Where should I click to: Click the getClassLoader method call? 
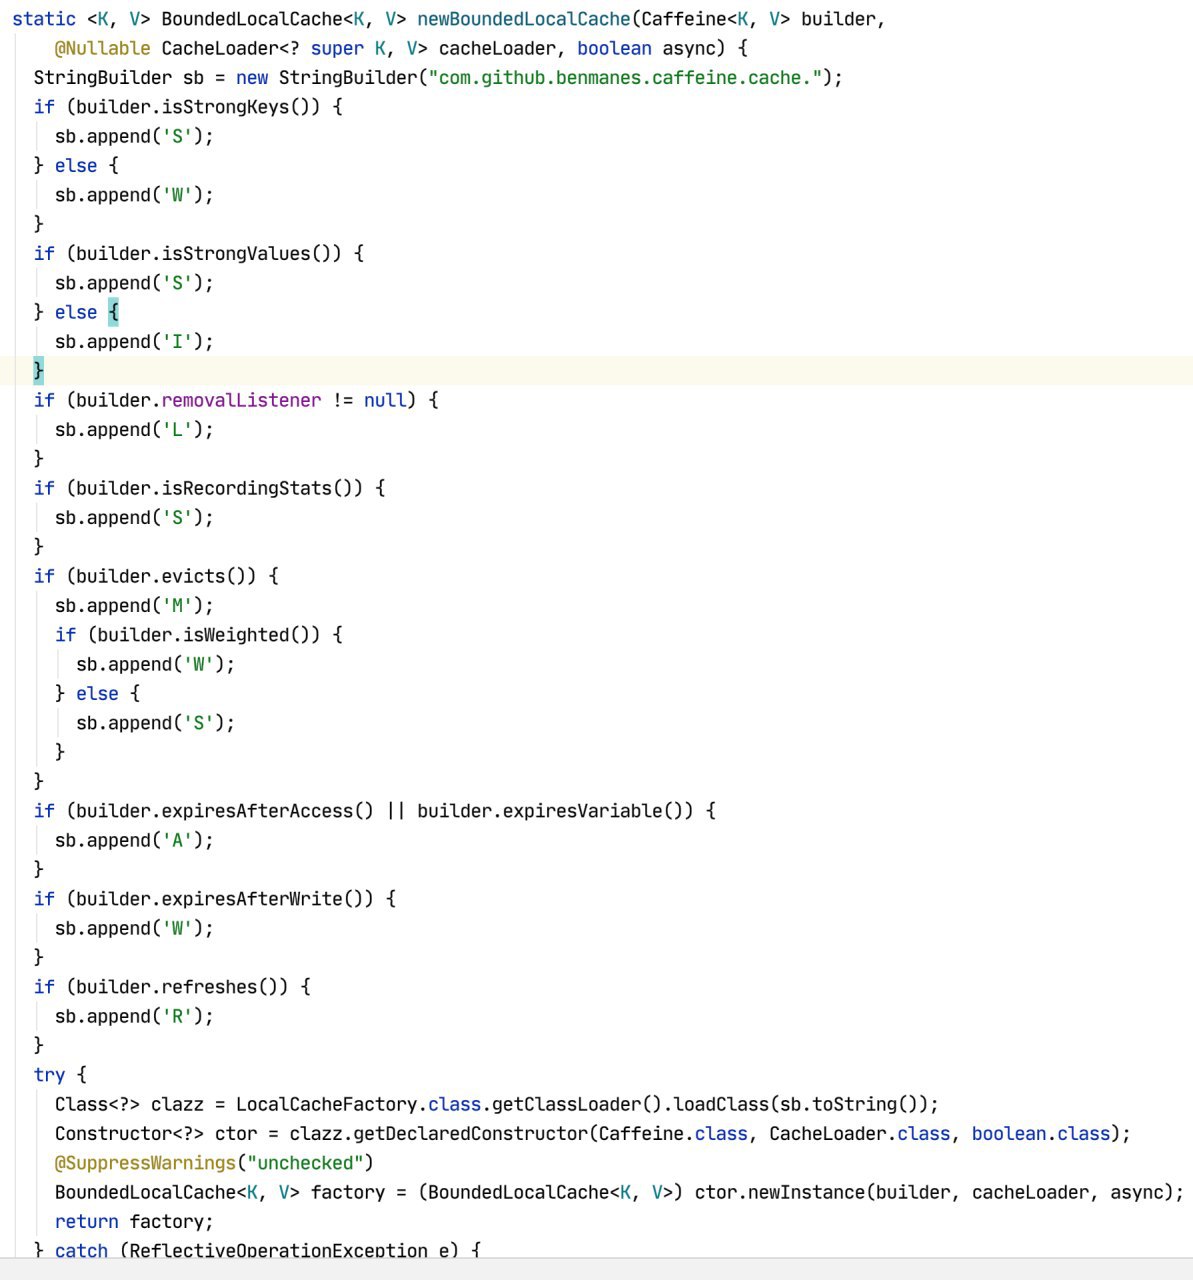566,1104
